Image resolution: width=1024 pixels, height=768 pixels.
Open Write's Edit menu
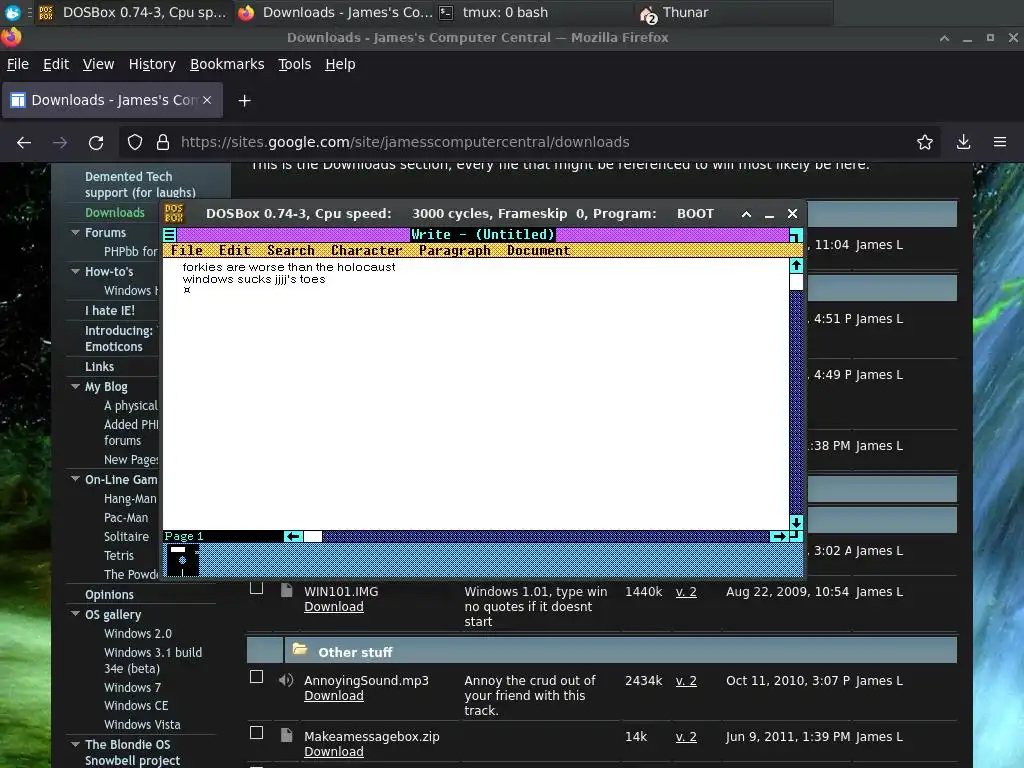(235, 250)
